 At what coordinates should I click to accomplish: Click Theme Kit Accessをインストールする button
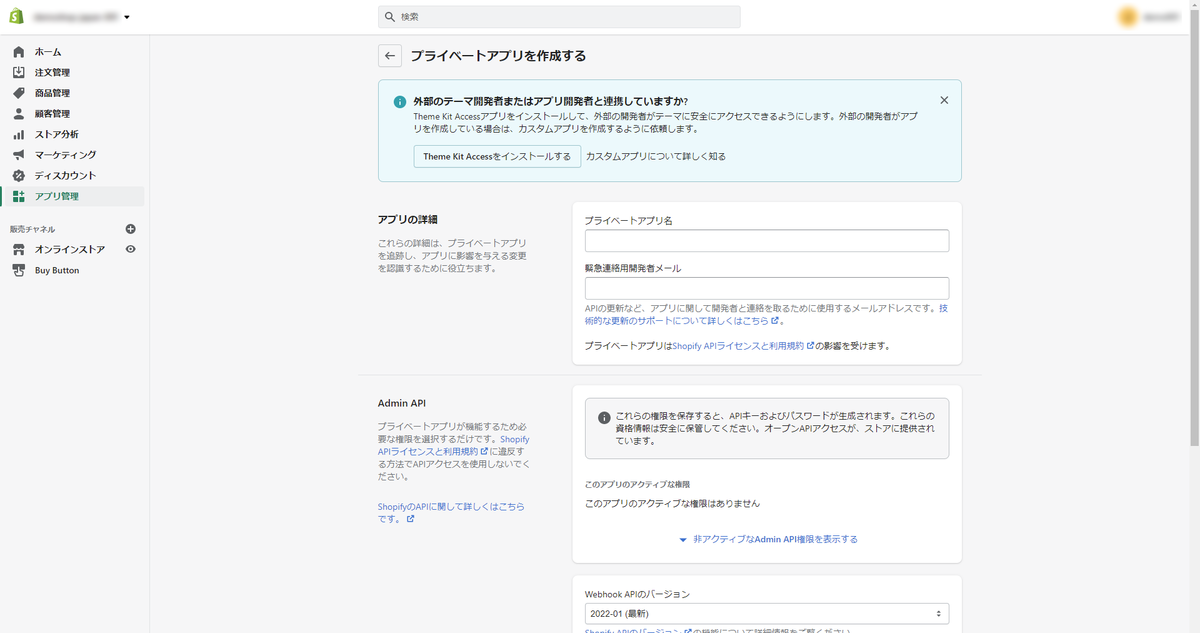click(497, 156)
